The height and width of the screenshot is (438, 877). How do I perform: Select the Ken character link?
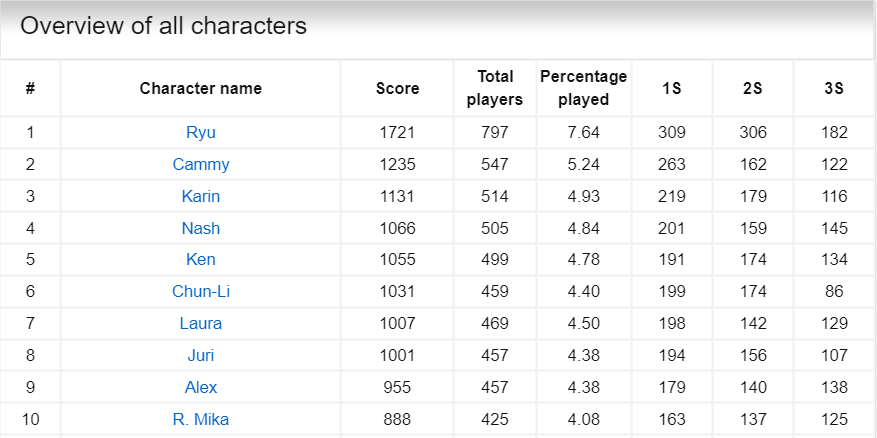pos(201,260)
